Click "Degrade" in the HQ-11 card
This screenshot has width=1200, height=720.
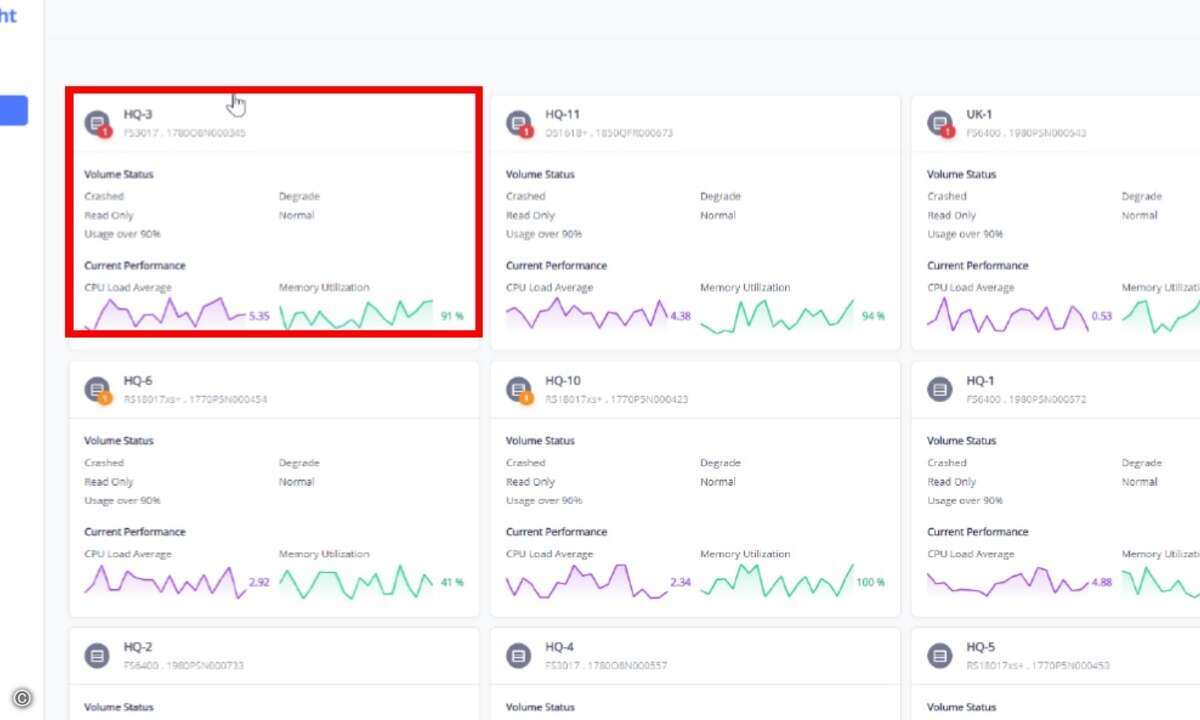(x=720, y=196)
